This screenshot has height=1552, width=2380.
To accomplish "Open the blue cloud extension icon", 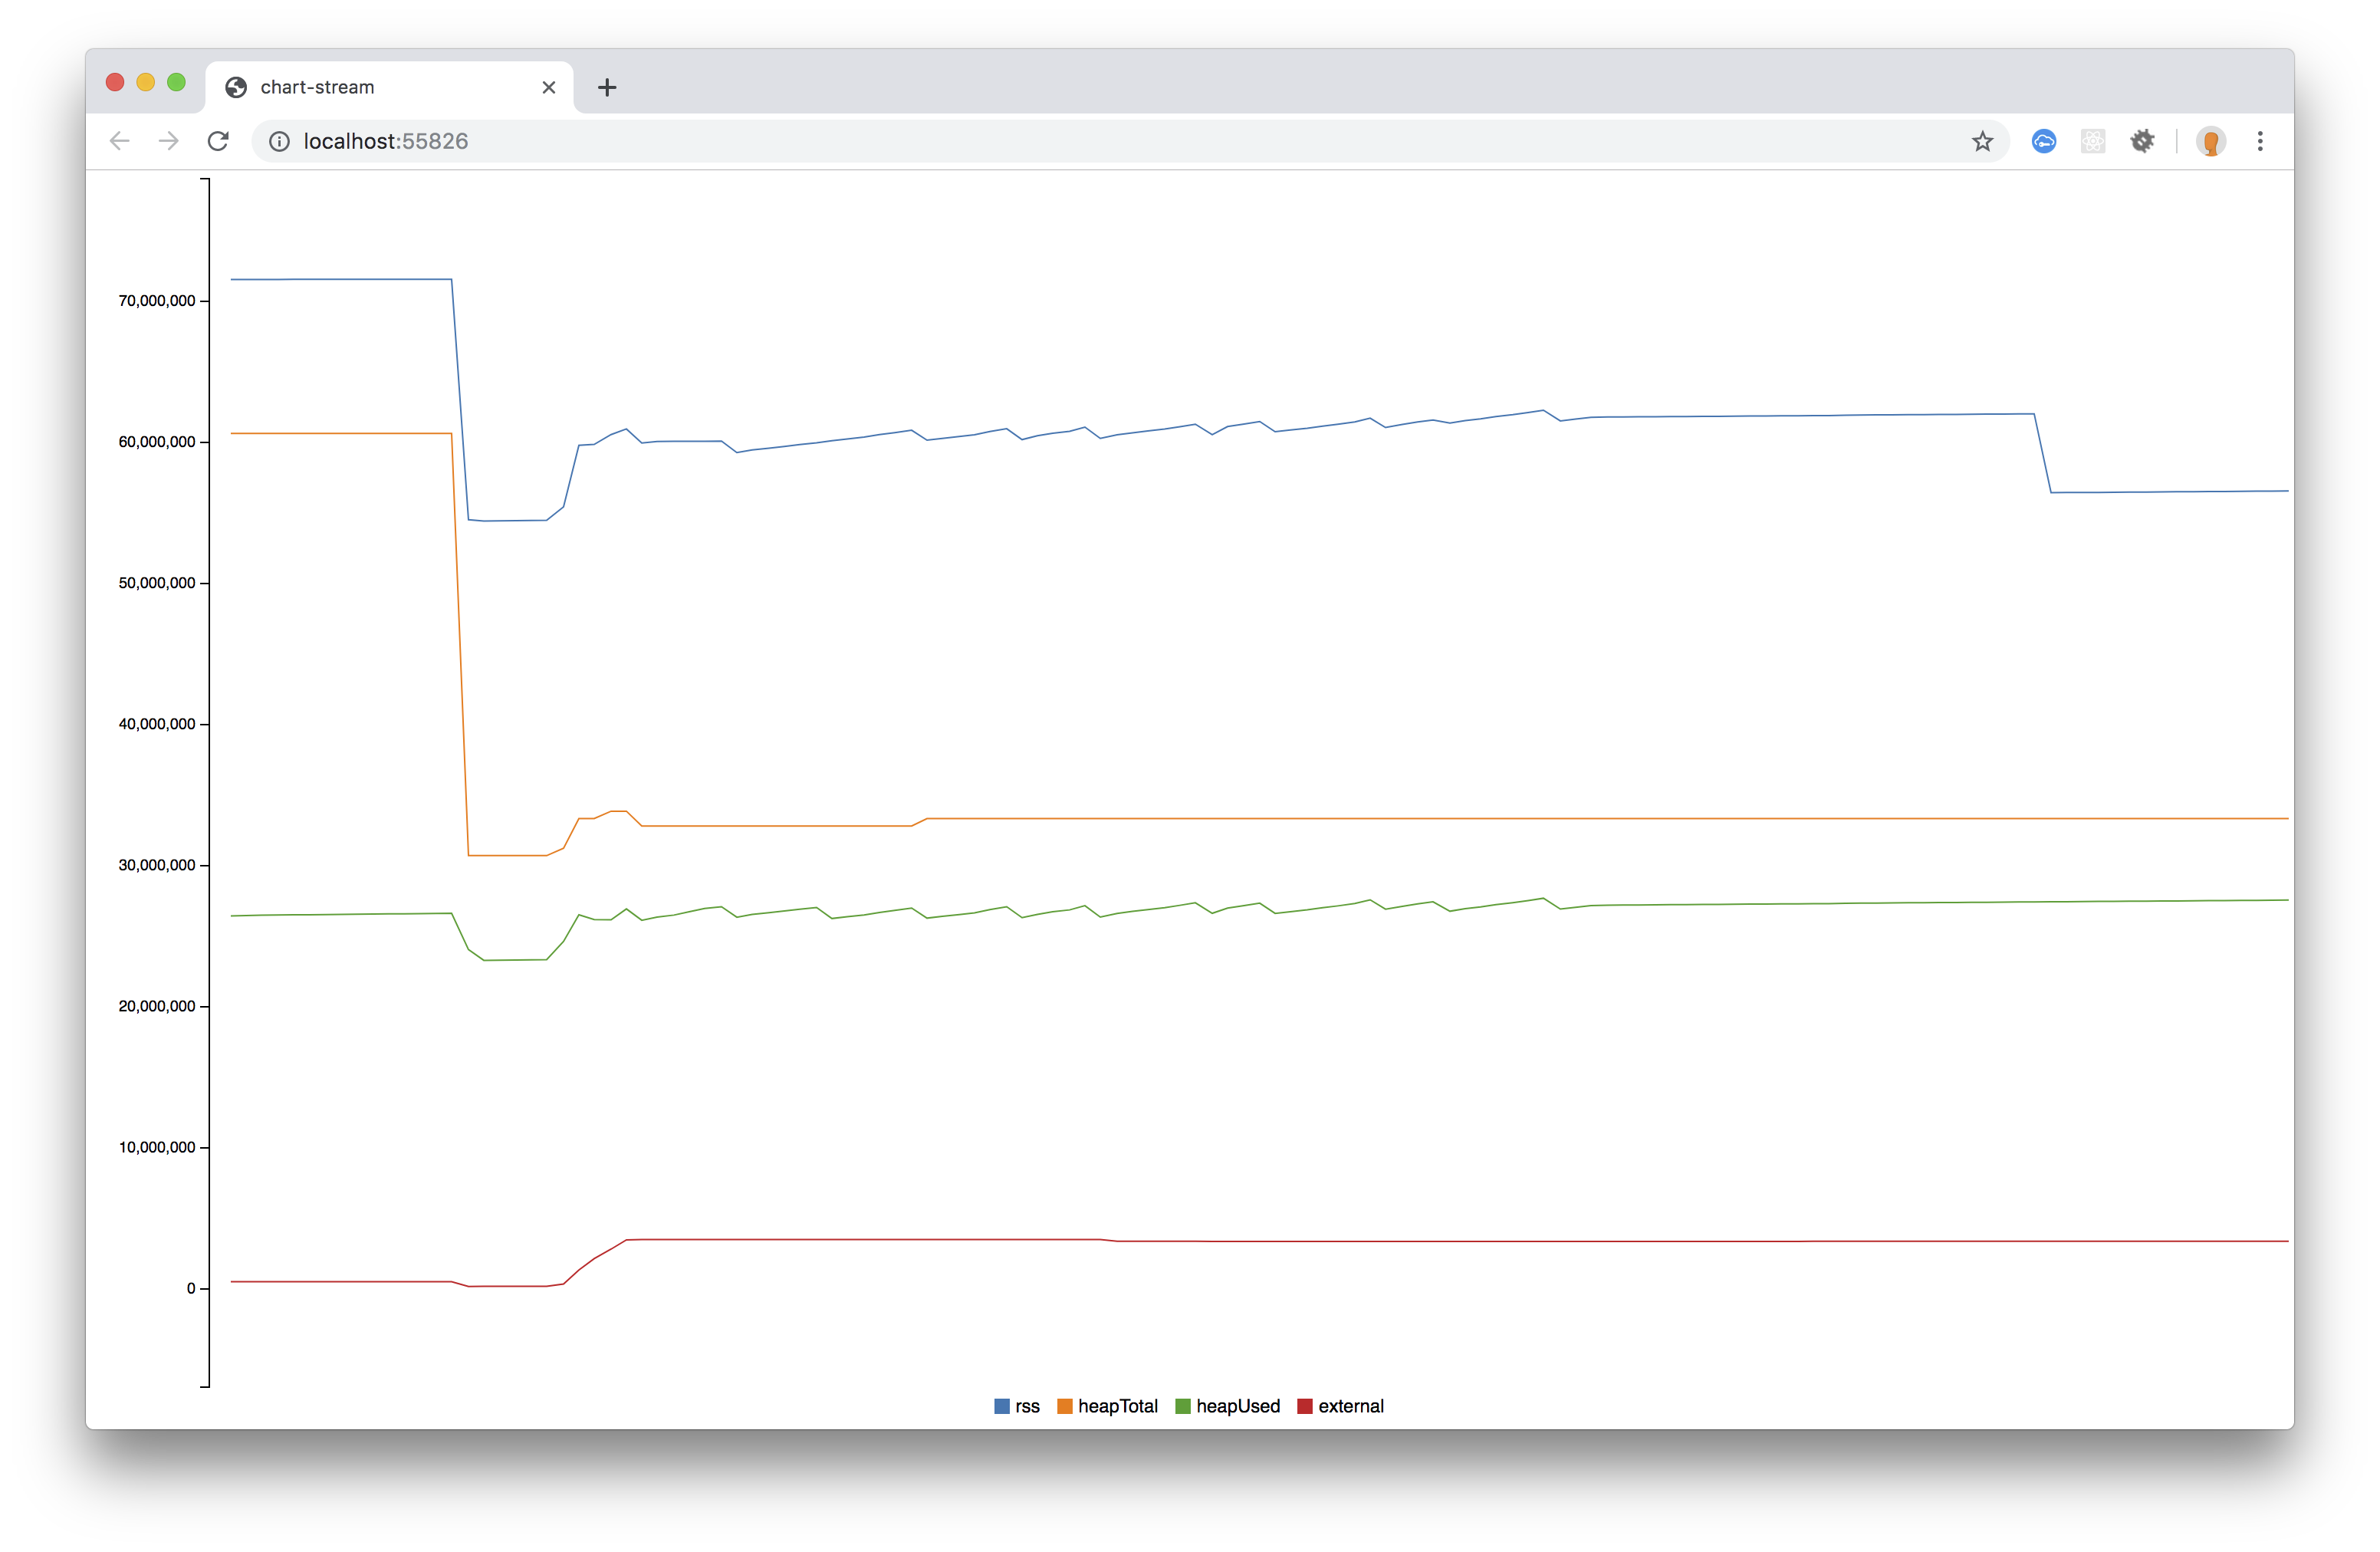I will point(2044,141).
